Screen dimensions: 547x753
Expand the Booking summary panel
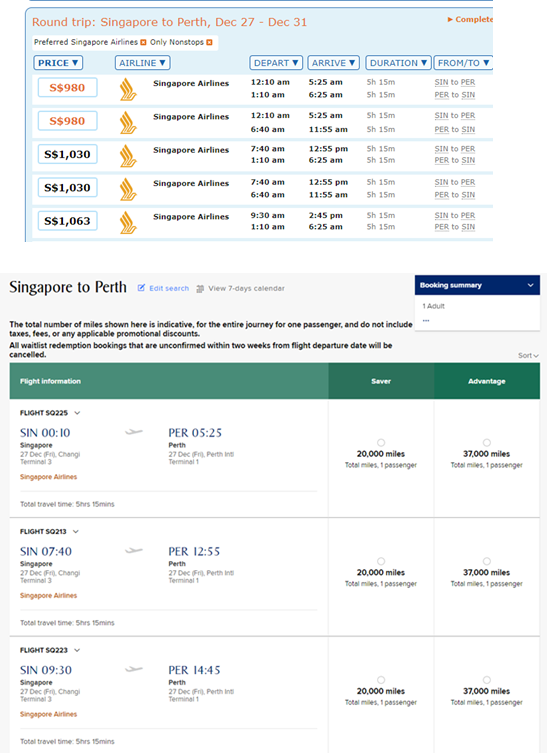[530, 285]
